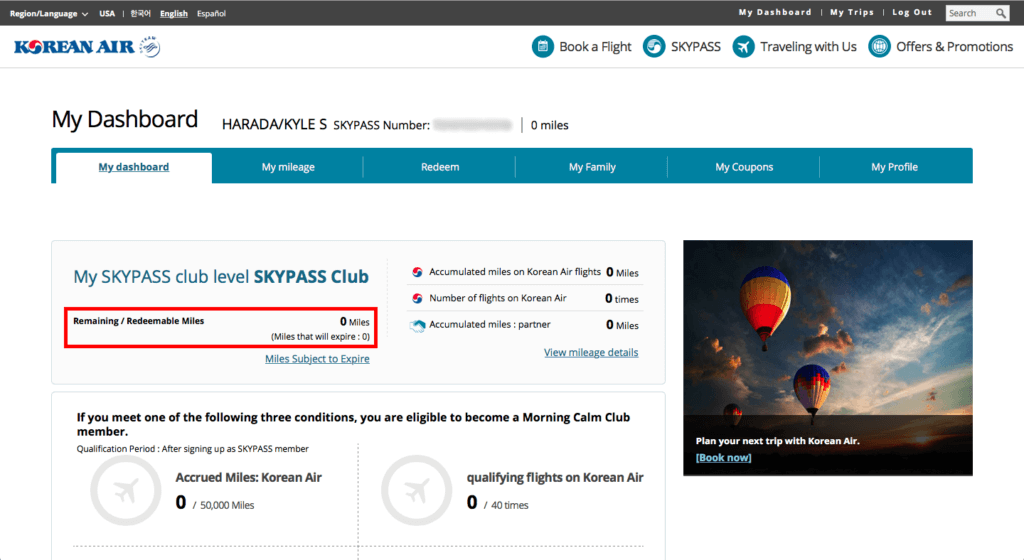Click Log Out
The height and width of the screenshot is (560, 1024).
(x=912, y=12)
